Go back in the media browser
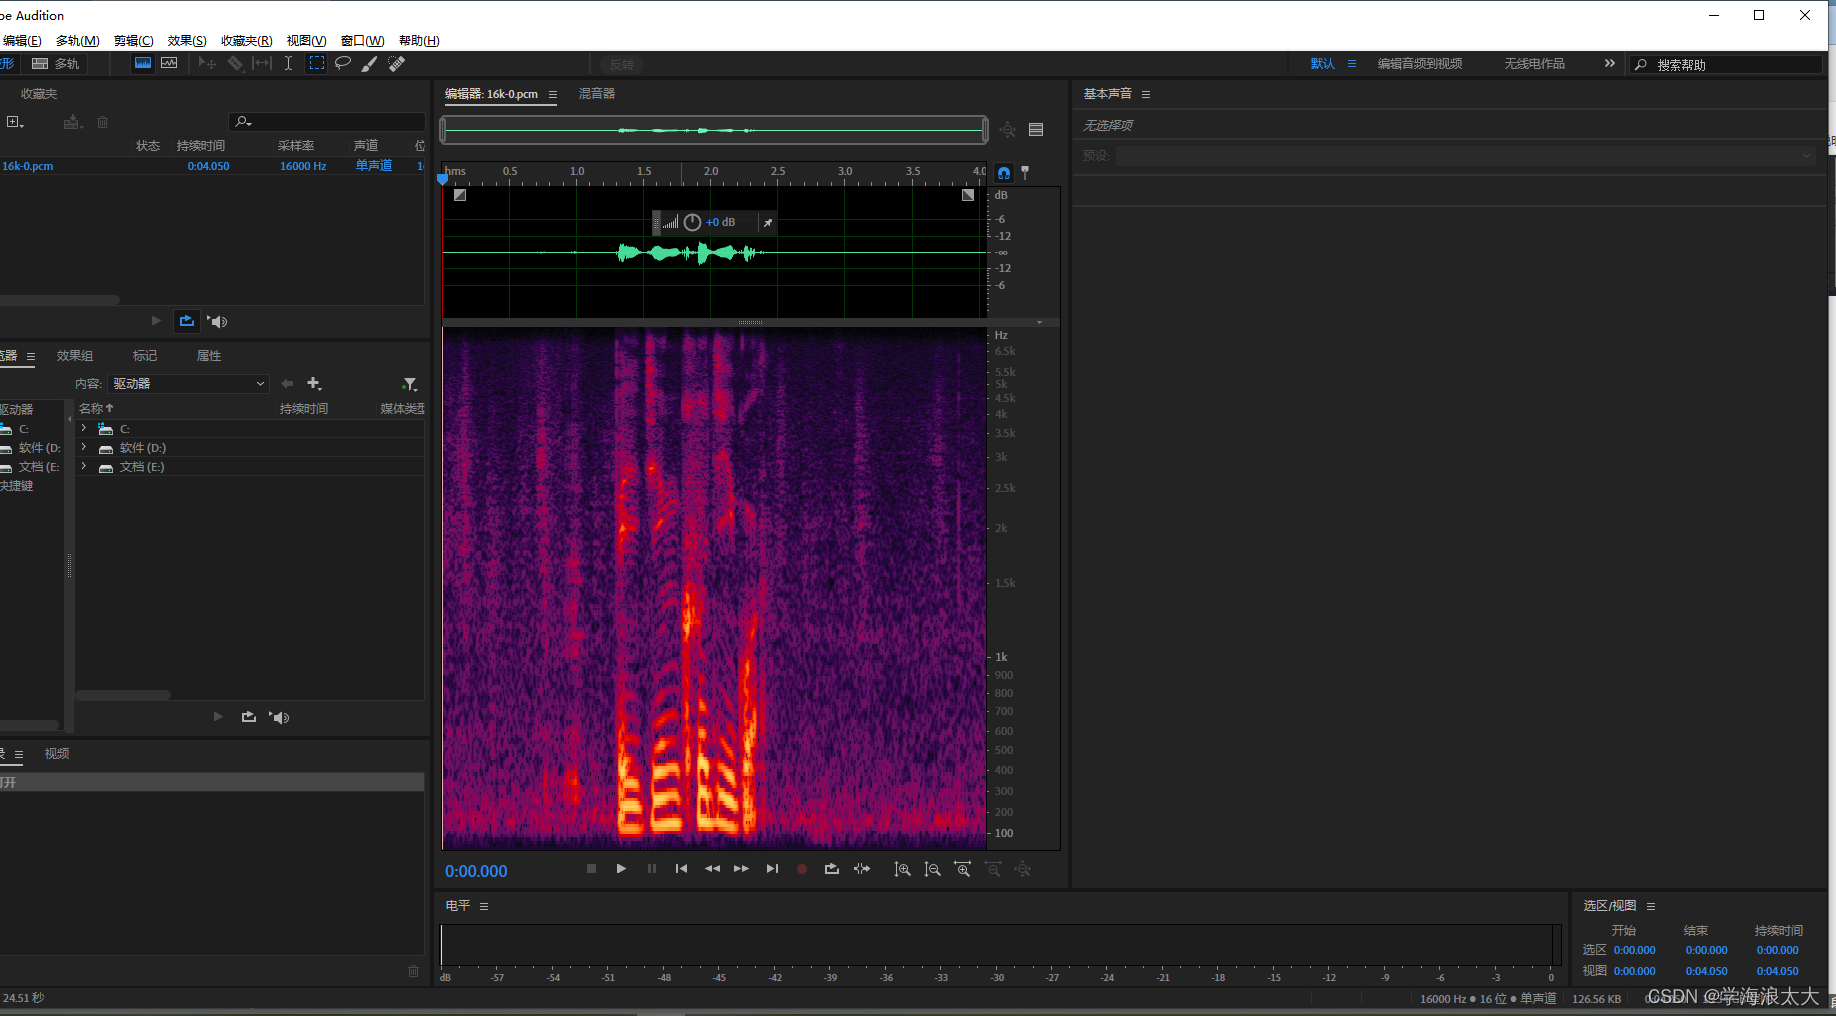The width and height of the screenshot is (1836, 1016). [x=288, y=383]
